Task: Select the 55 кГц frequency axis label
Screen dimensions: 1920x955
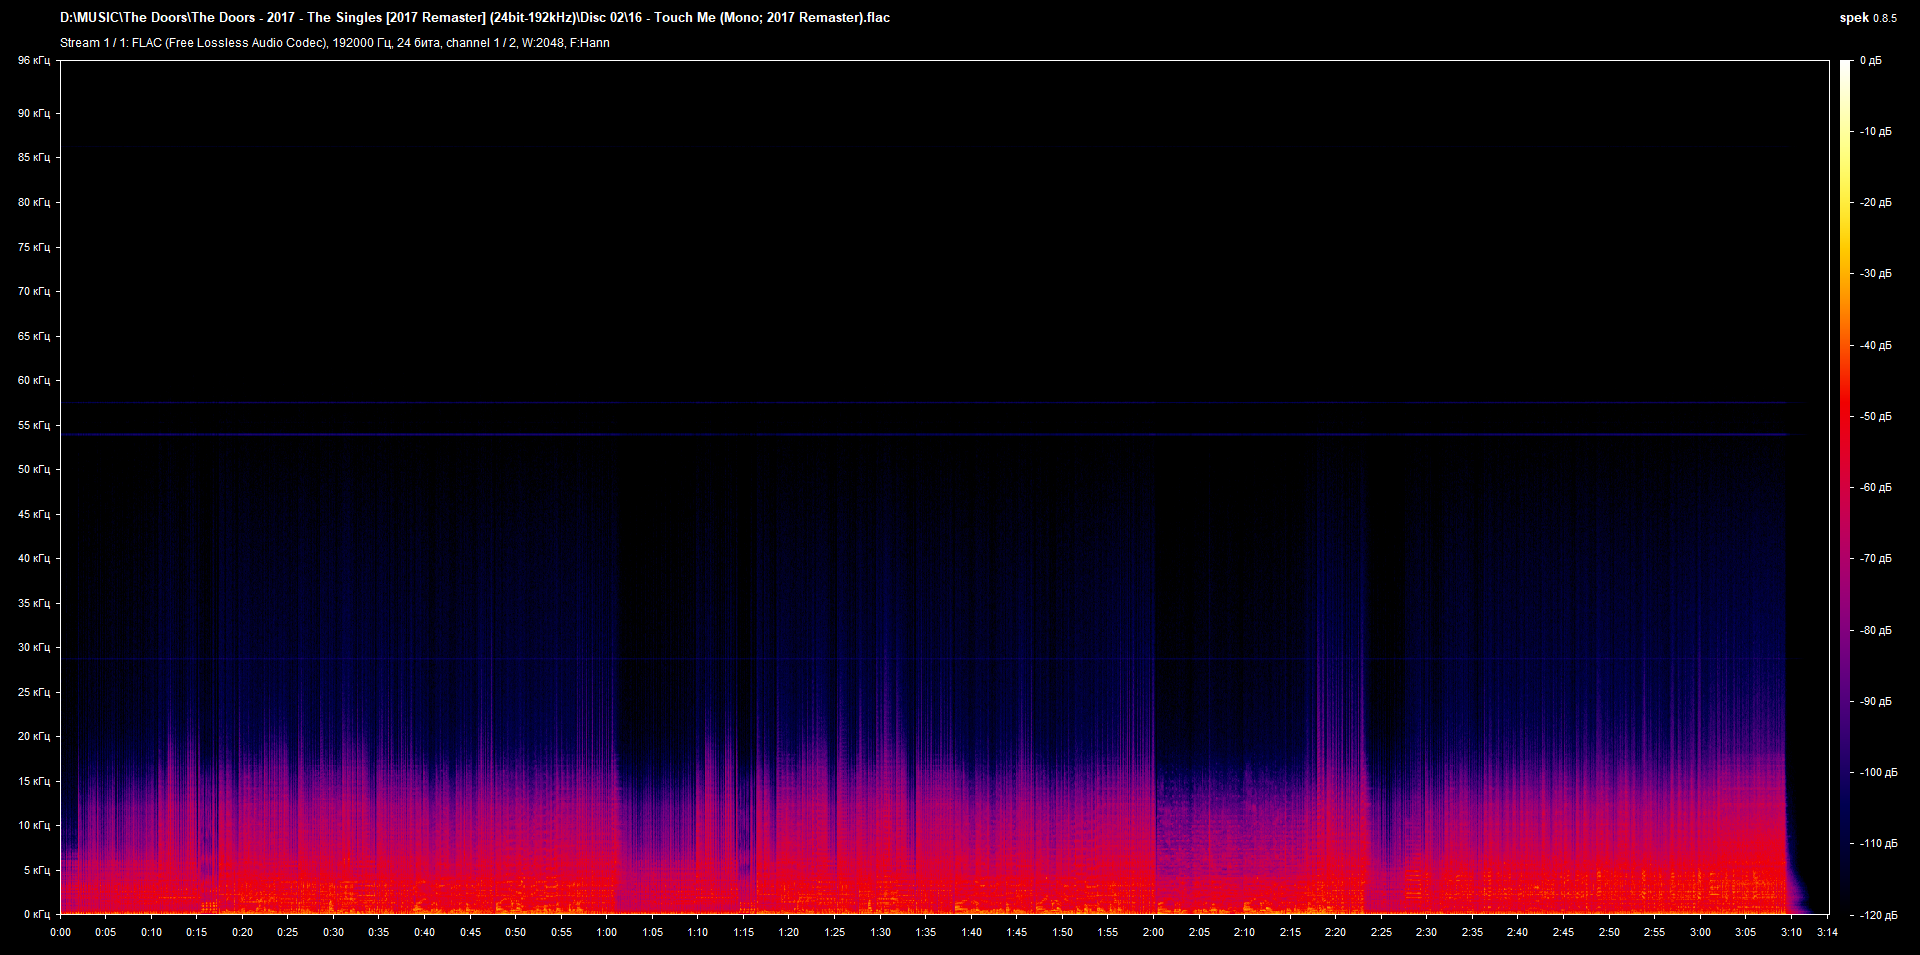Action: tap(33, 425)
